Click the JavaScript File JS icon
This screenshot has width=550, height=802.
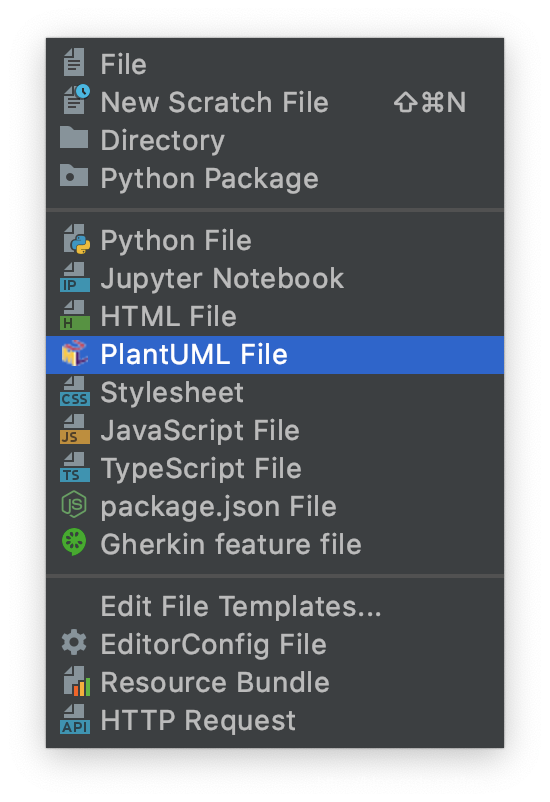pos(75,429)
